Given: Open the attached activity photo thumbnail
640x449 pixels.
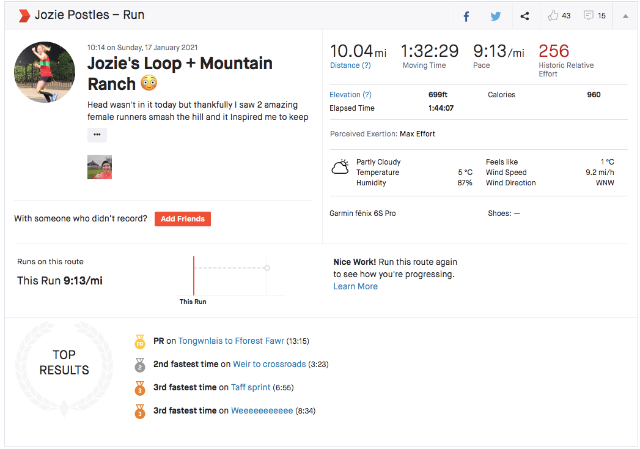Looking at the screenshot, I should (99, 167).
